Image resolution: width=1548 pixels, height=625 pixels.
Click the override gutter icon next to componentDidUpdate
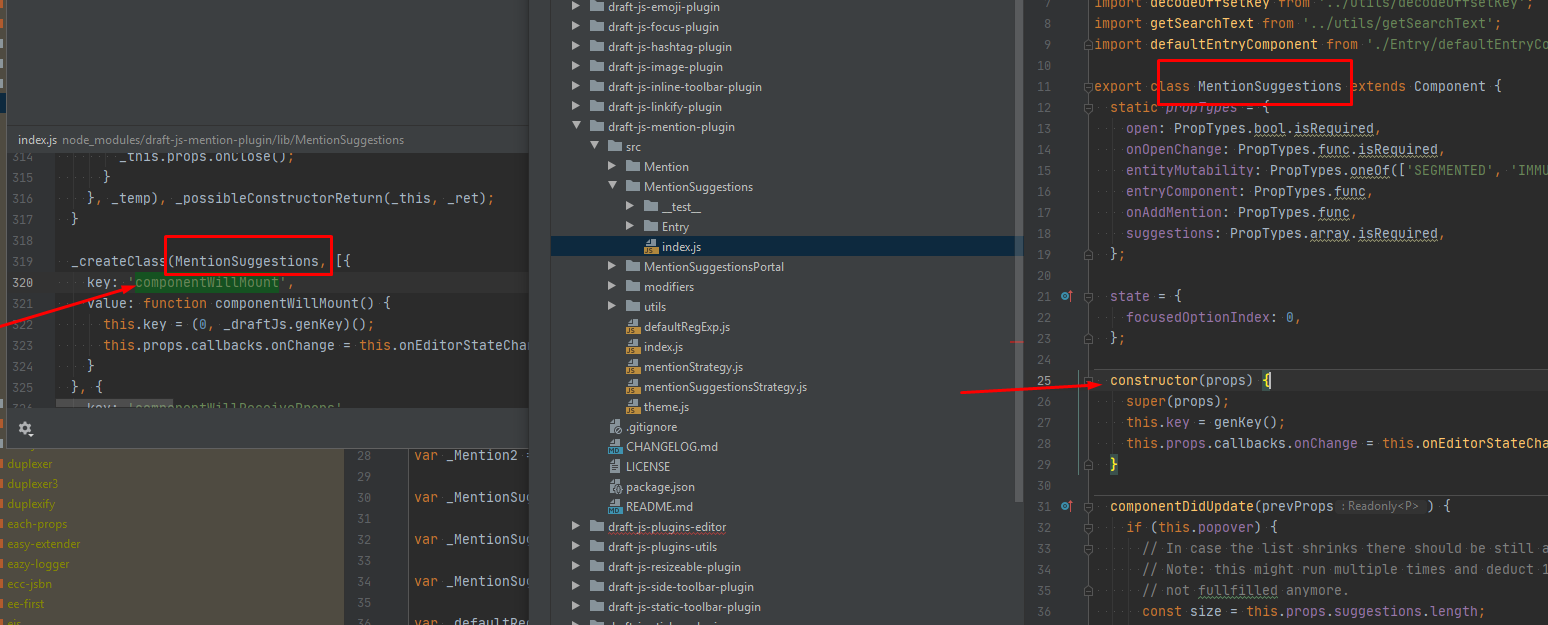tap(1066, 505)
